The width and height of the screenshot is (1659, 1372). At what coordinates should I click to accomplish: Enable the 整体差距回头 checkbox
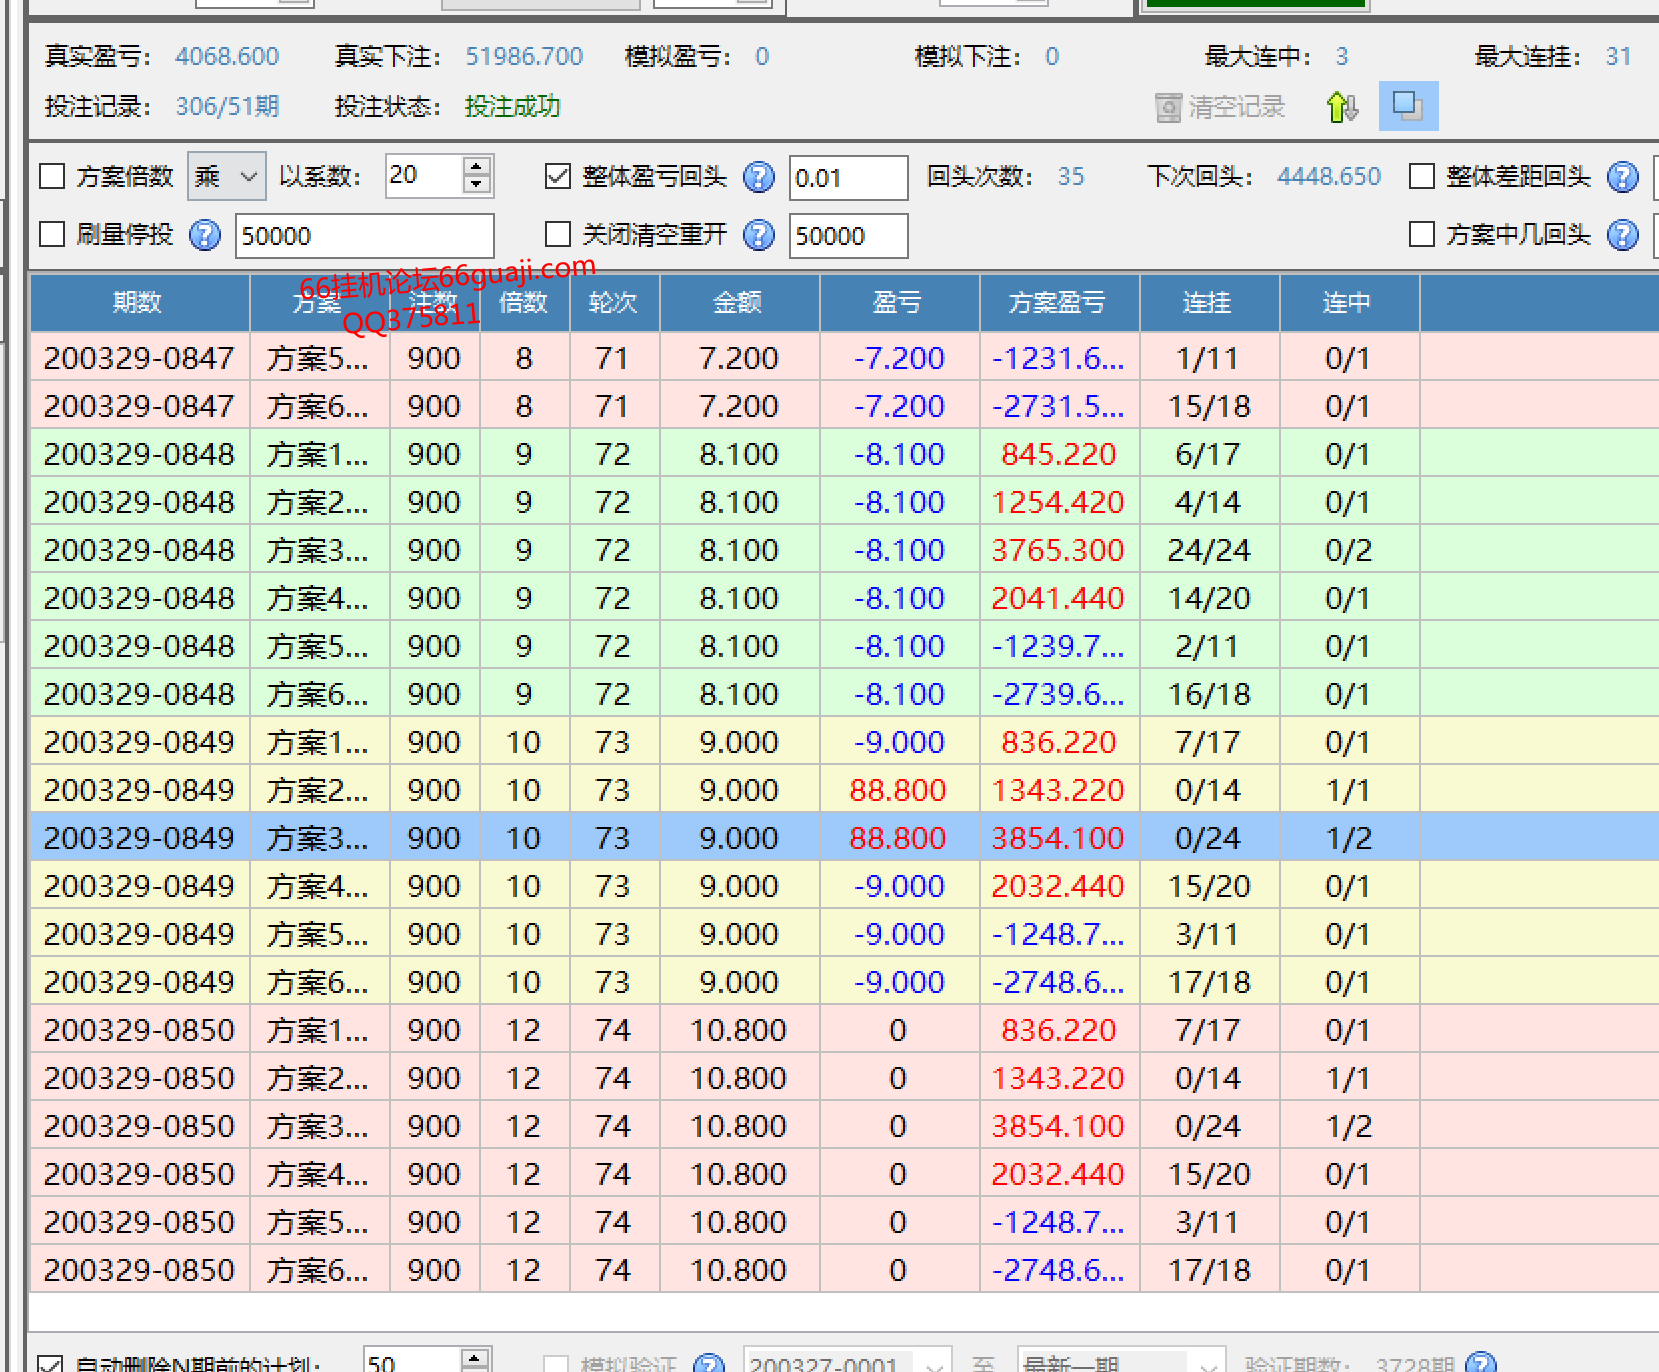1422,177
